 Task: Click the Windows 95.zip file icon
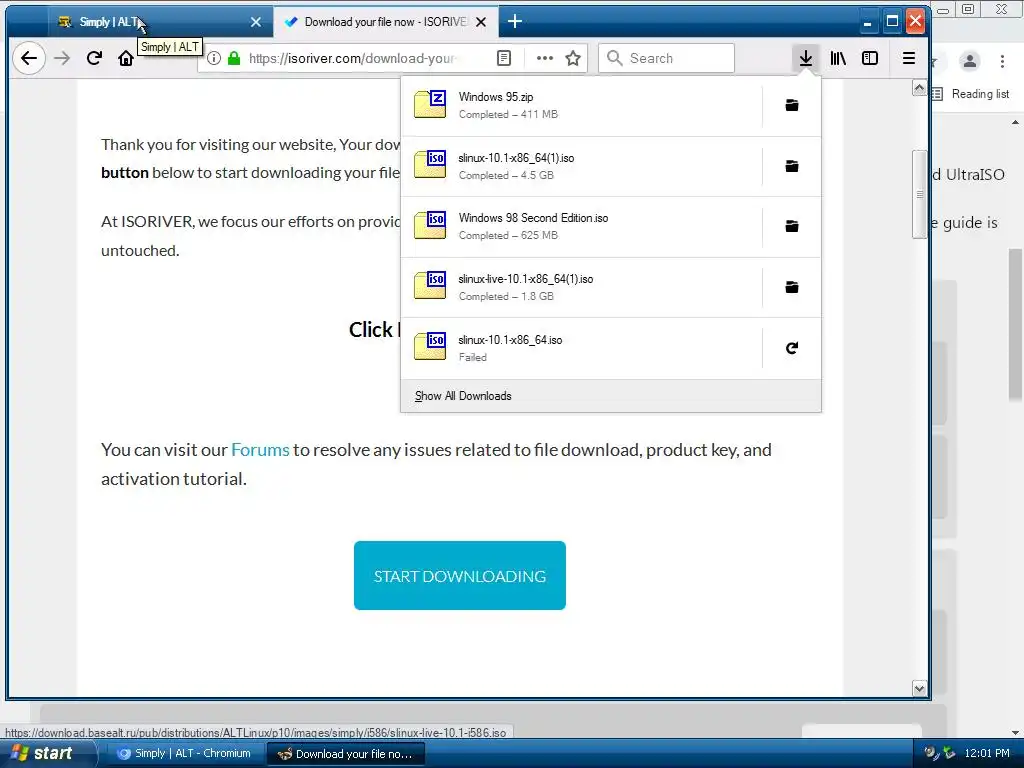tap(430, 104)
